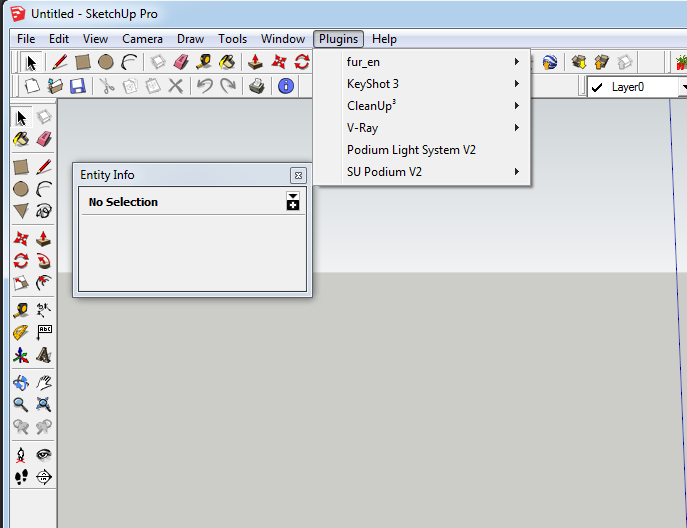The height and width of the screenshot is (528, 687).
Task: Expand the fur_en submenu
Action: pos(422,62)
